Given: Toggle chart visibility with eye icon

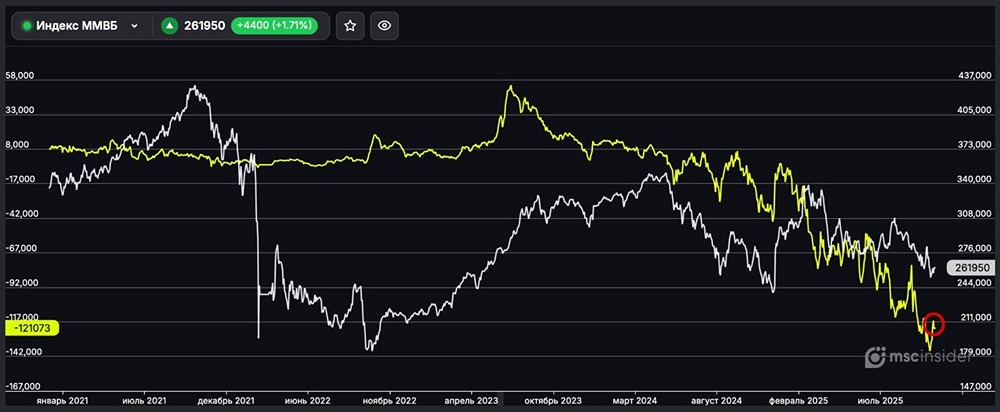Looking at the screenshot, I should [384, 26].
